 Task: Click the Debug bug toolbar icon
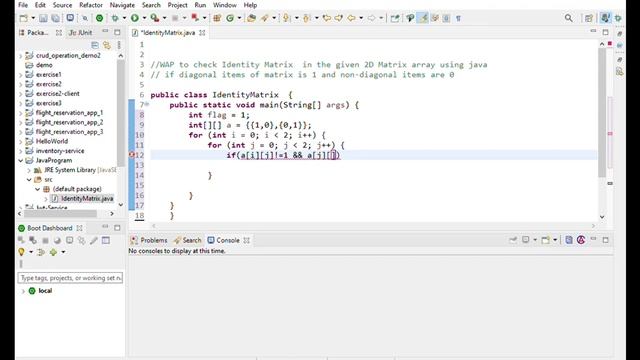115,18
